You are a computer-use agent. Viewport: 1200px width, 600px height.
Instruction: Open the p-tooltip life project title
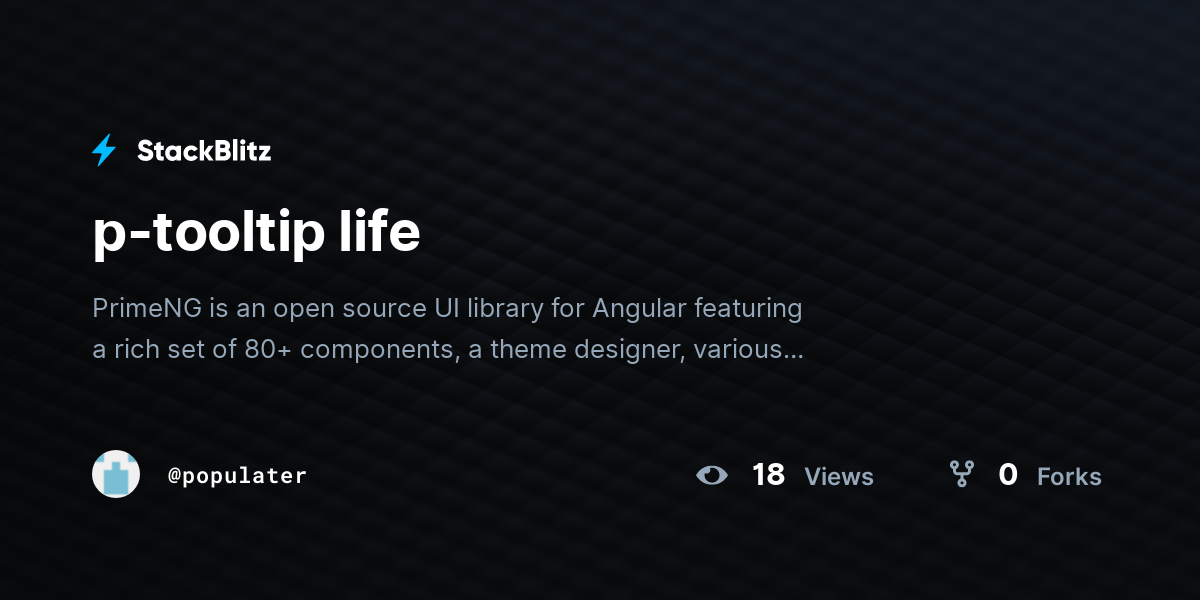coord(256,234)
